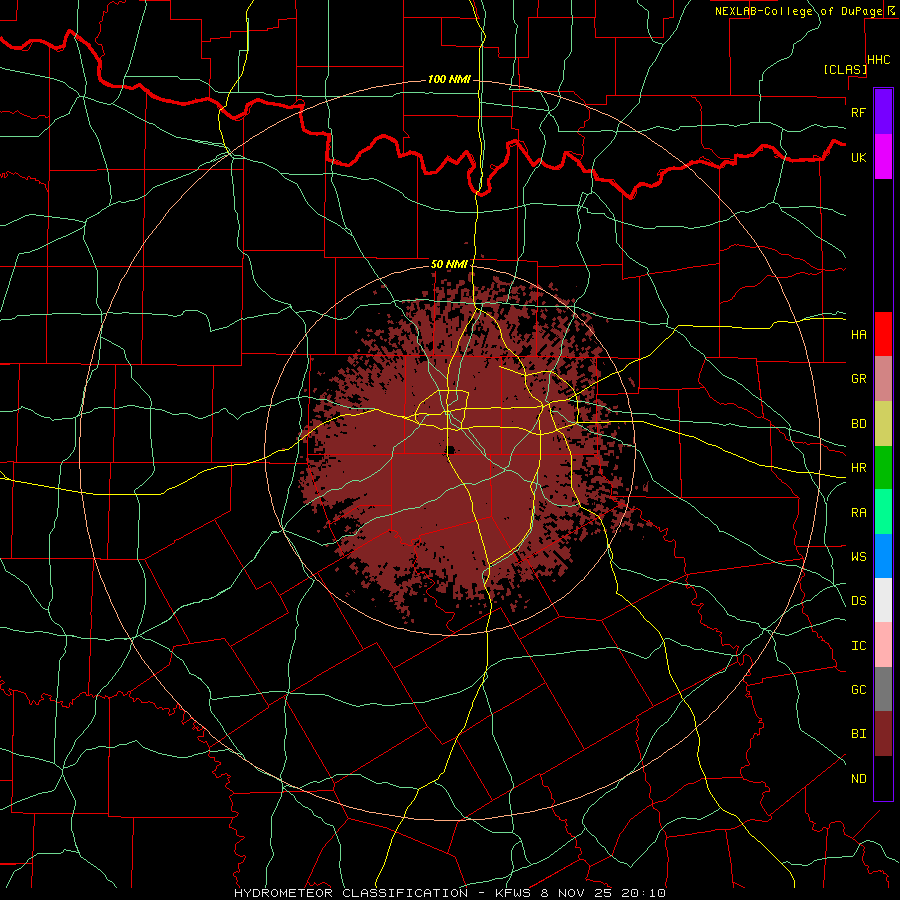This screenshot has height=900, width=900.
Task: Click the '50 NMI' range ring label
Action: [x=449, y=264]
